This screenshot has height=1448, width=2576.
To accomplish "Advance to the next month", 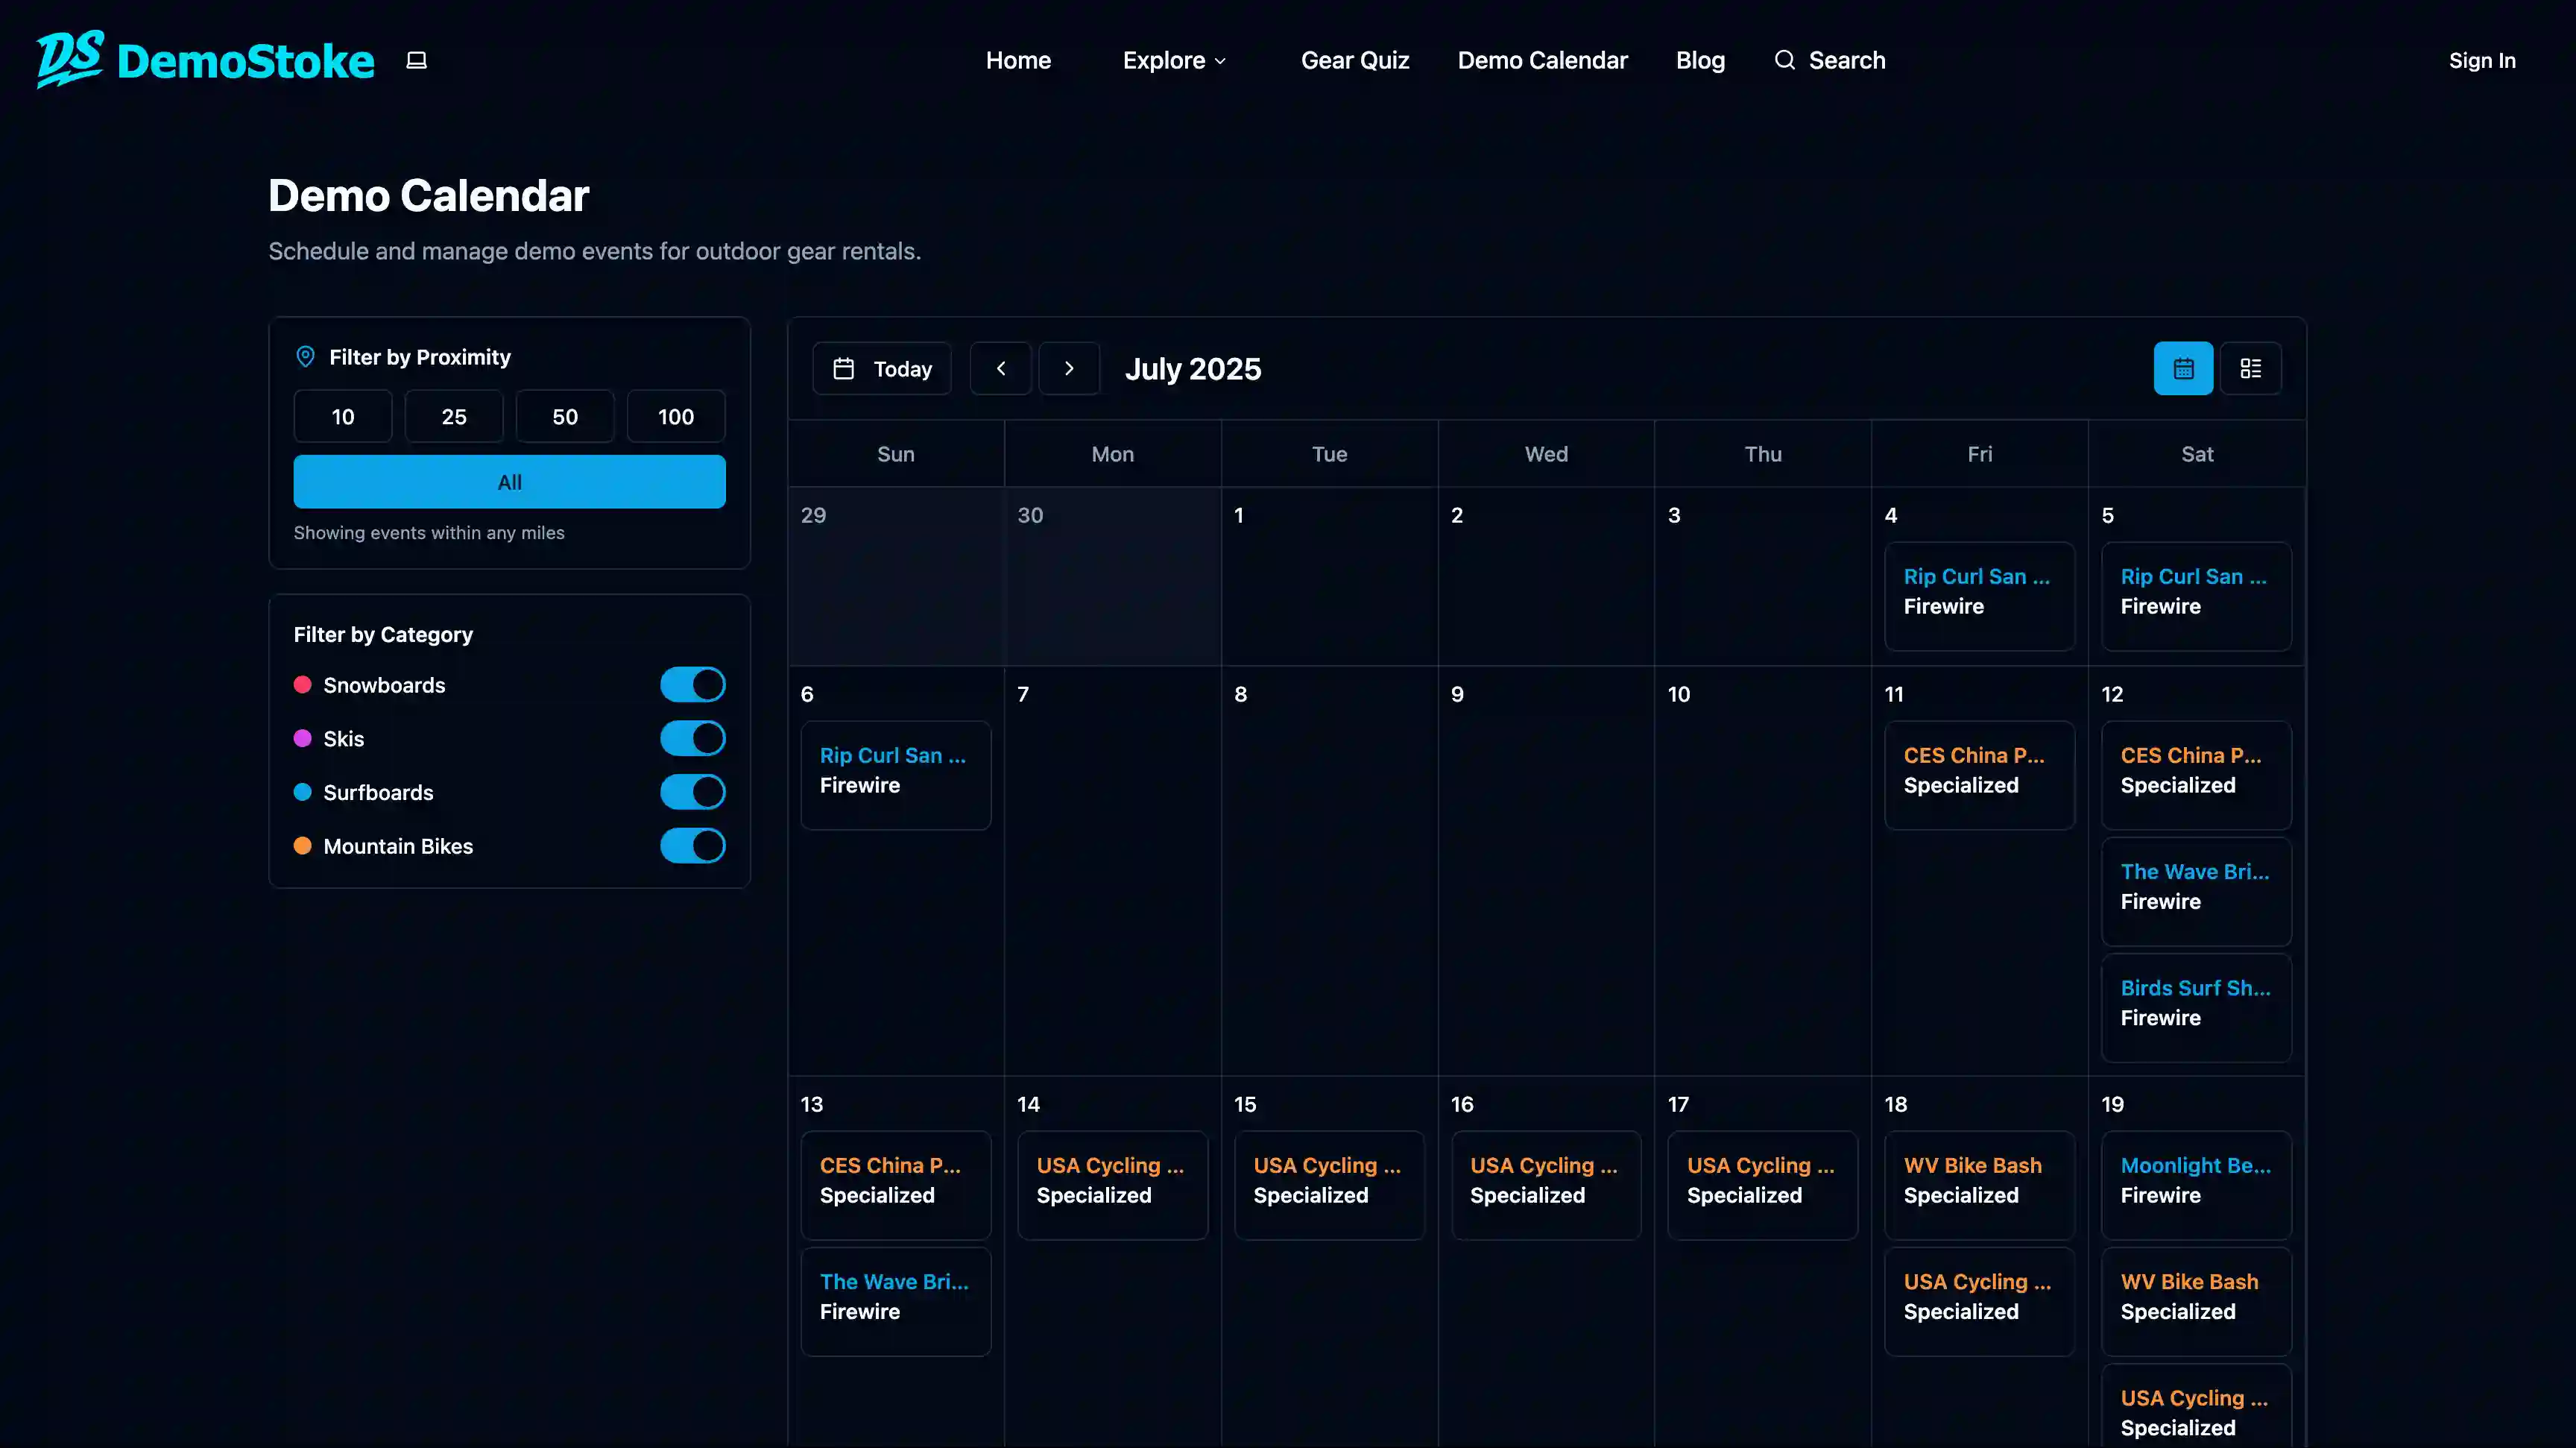I will click(1069, 368).
